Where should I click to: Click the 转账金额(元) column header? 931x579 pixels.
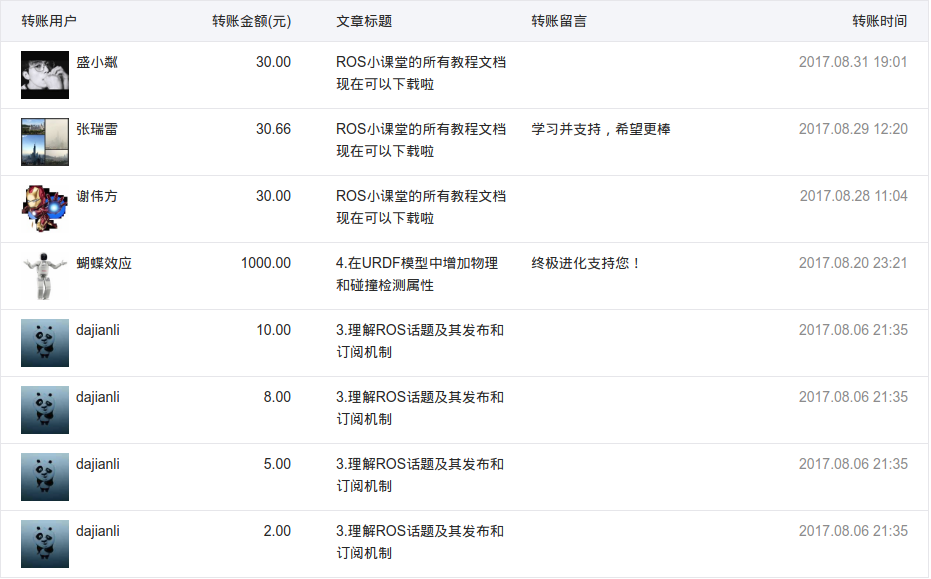tap(252, 21)
